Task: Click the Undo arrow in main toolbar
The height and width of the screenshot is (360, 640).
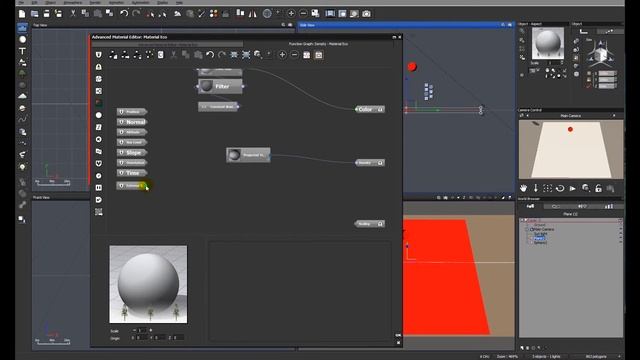Action: pos(124,13)
